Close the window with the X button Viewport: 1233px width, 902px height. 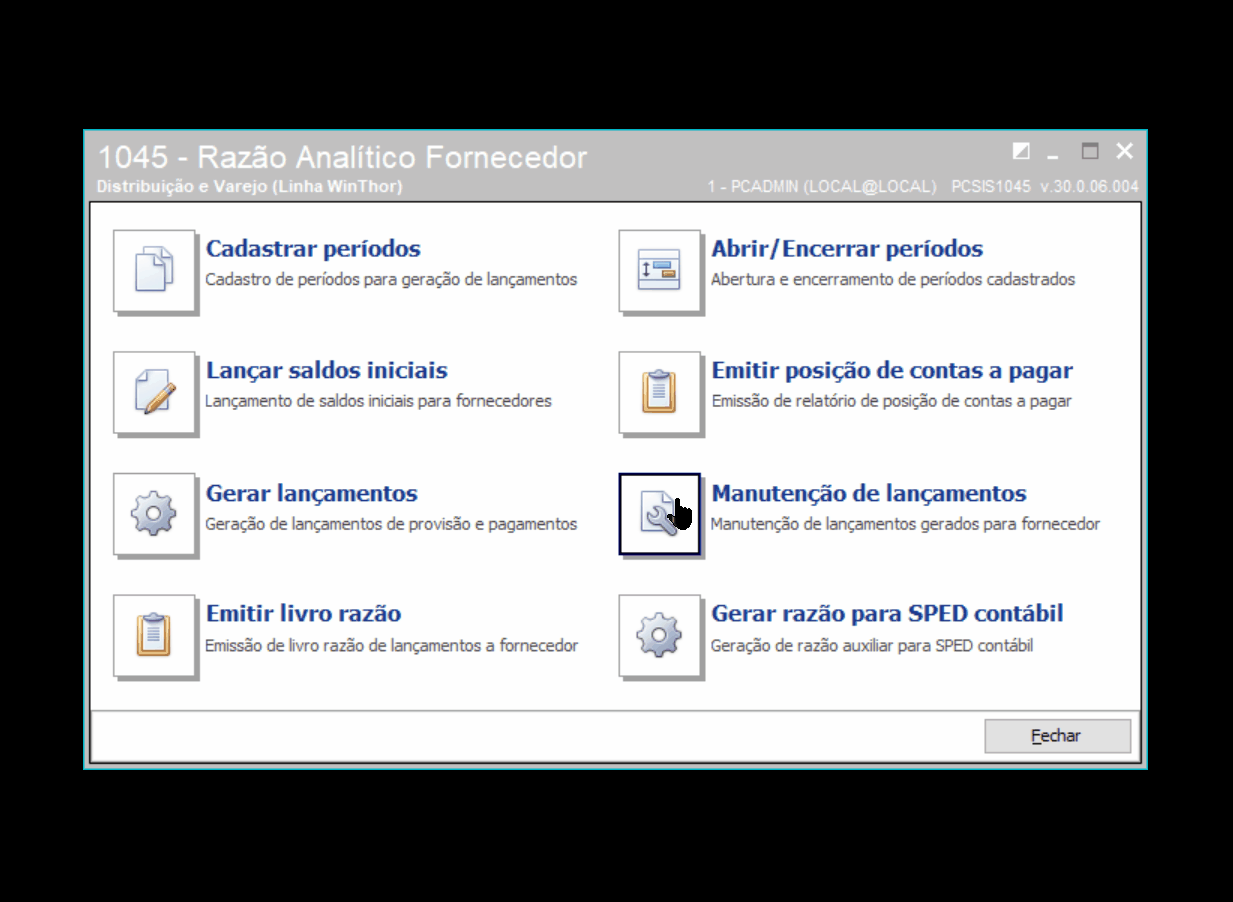point(1125,151)
